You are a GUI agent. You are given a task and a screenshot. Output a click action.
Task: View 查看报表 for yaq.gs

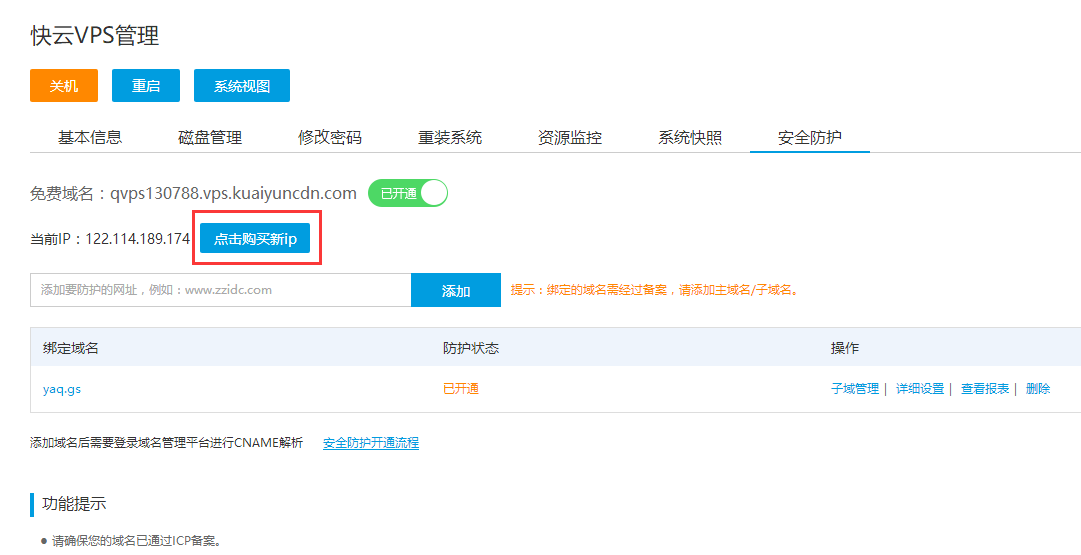tap(985, 389)
